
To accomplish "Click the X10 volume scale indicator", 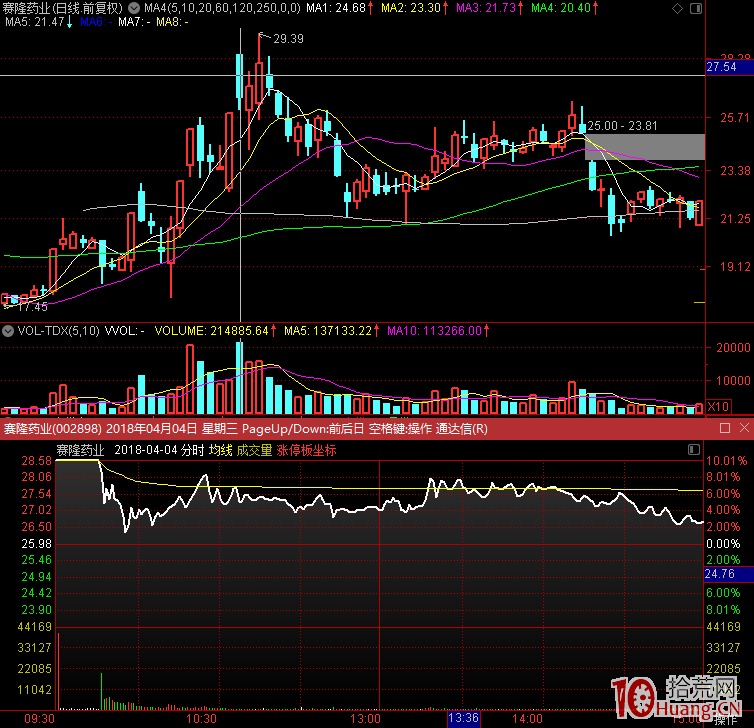I will pos(718,407).
